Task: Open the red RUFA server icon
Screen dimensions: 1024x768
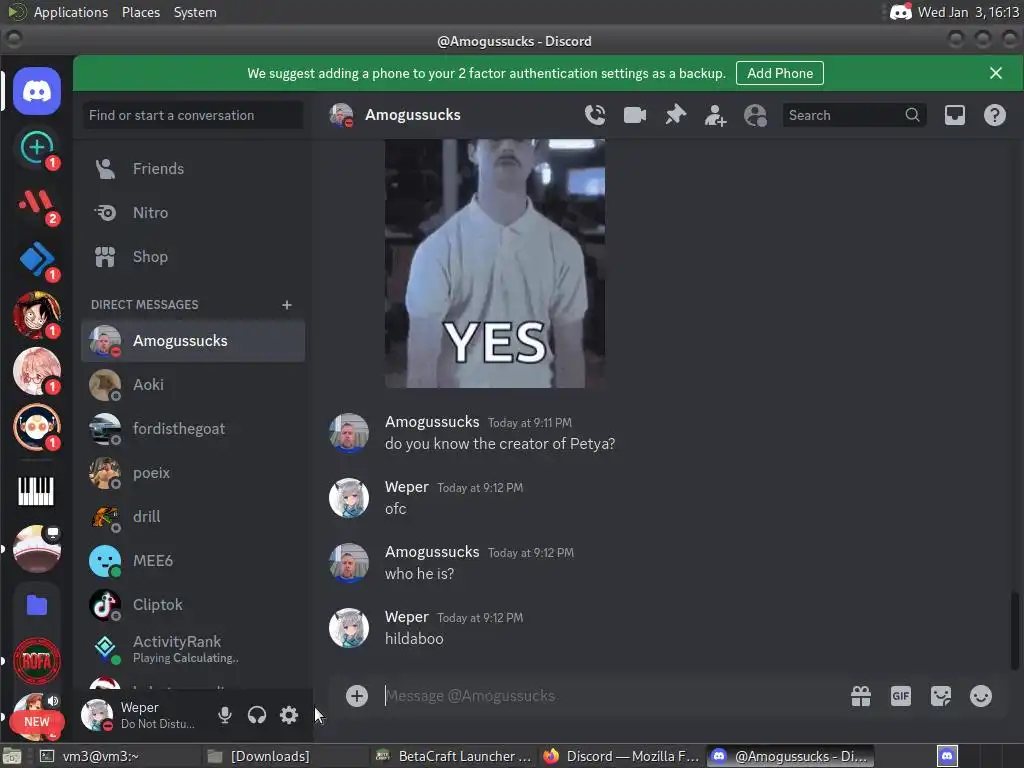Action: (37, 661)
